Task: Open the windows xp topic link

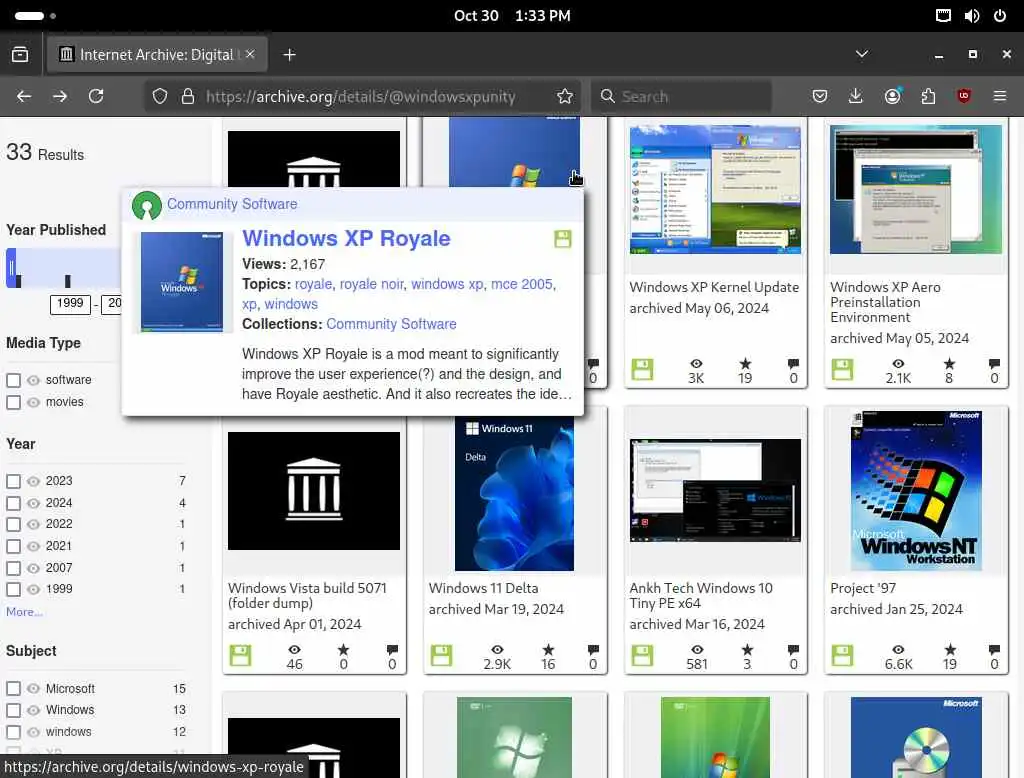Action: tap(447, 284)
